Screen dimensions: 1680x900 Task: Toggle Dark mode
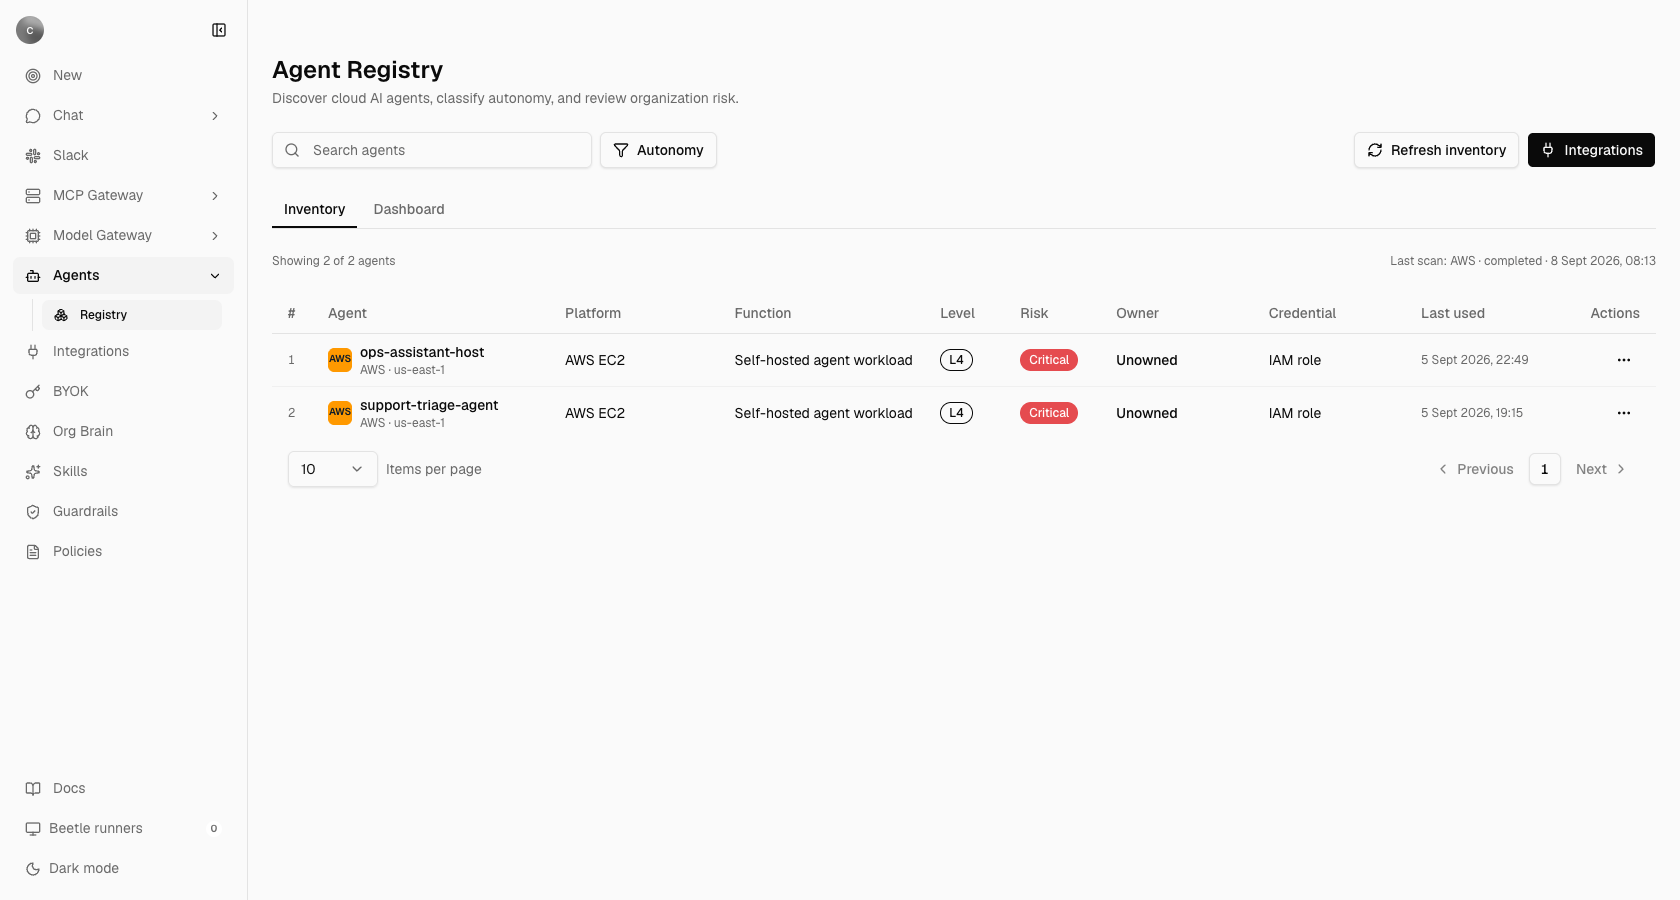123,868
